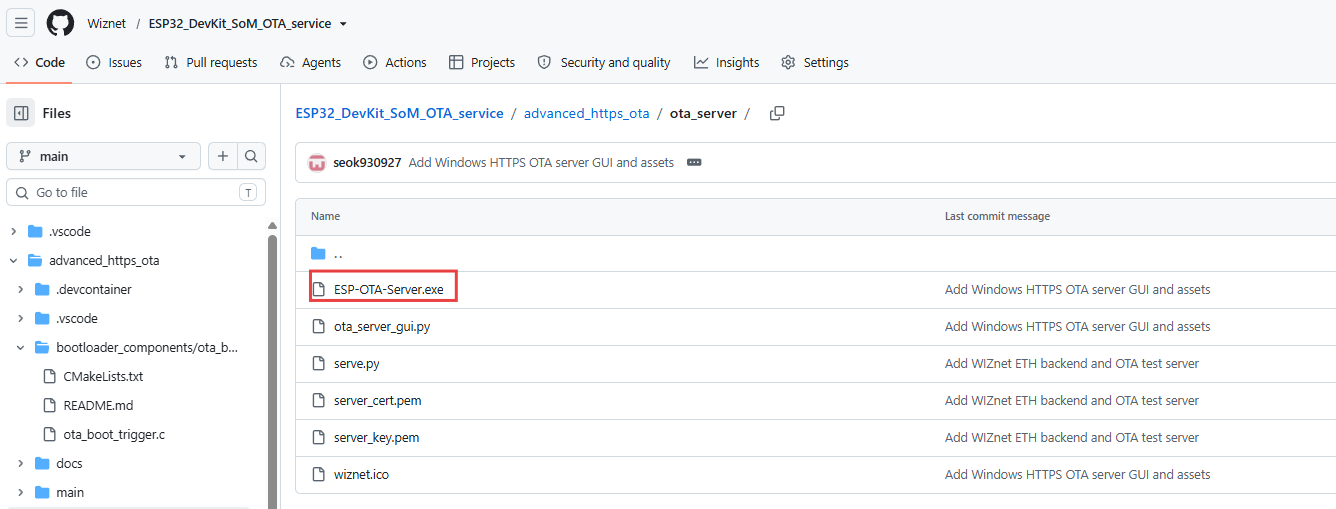Collapse bootloader_components/ota_b... folder chevron
Screen dimensions: 1336x509
(x=21, y=347)
